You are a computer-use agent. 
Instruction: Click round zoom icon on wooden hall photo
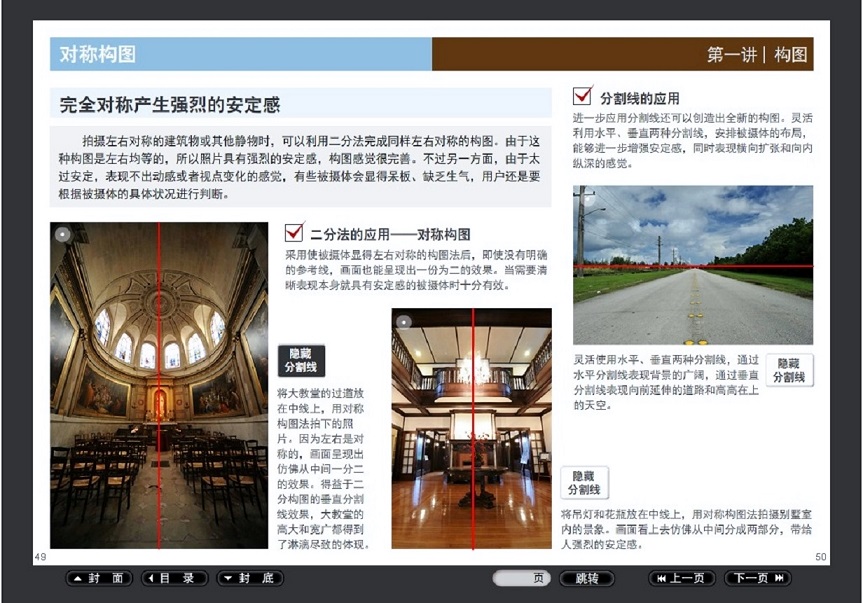point(404,322)
